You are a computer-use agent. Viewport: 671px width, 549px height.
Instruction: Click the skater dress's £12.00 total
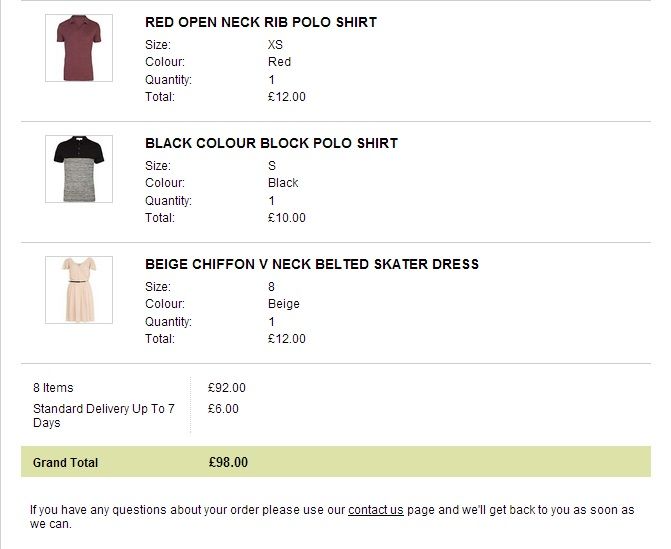click(287, 339)
